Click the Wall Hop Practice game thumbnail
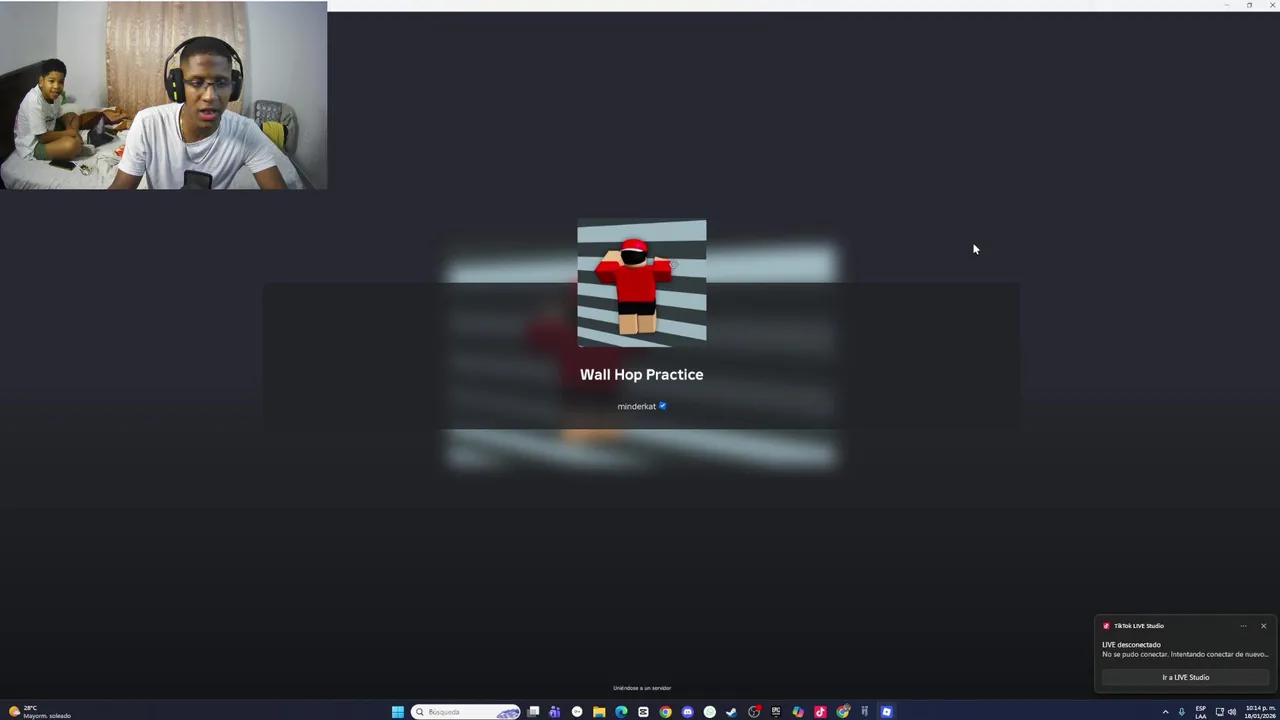1280x720 pixels. (x=641, y=283)
